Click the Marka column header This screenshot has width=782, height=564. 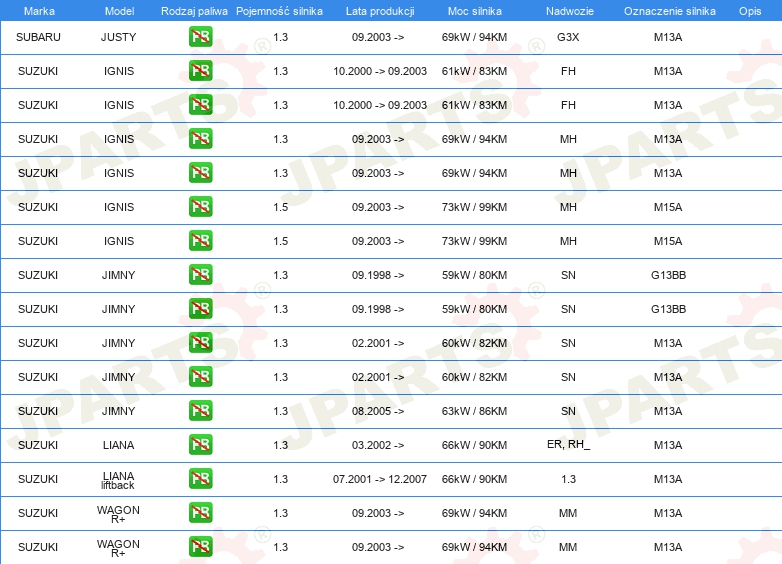[x=39, y=11]
